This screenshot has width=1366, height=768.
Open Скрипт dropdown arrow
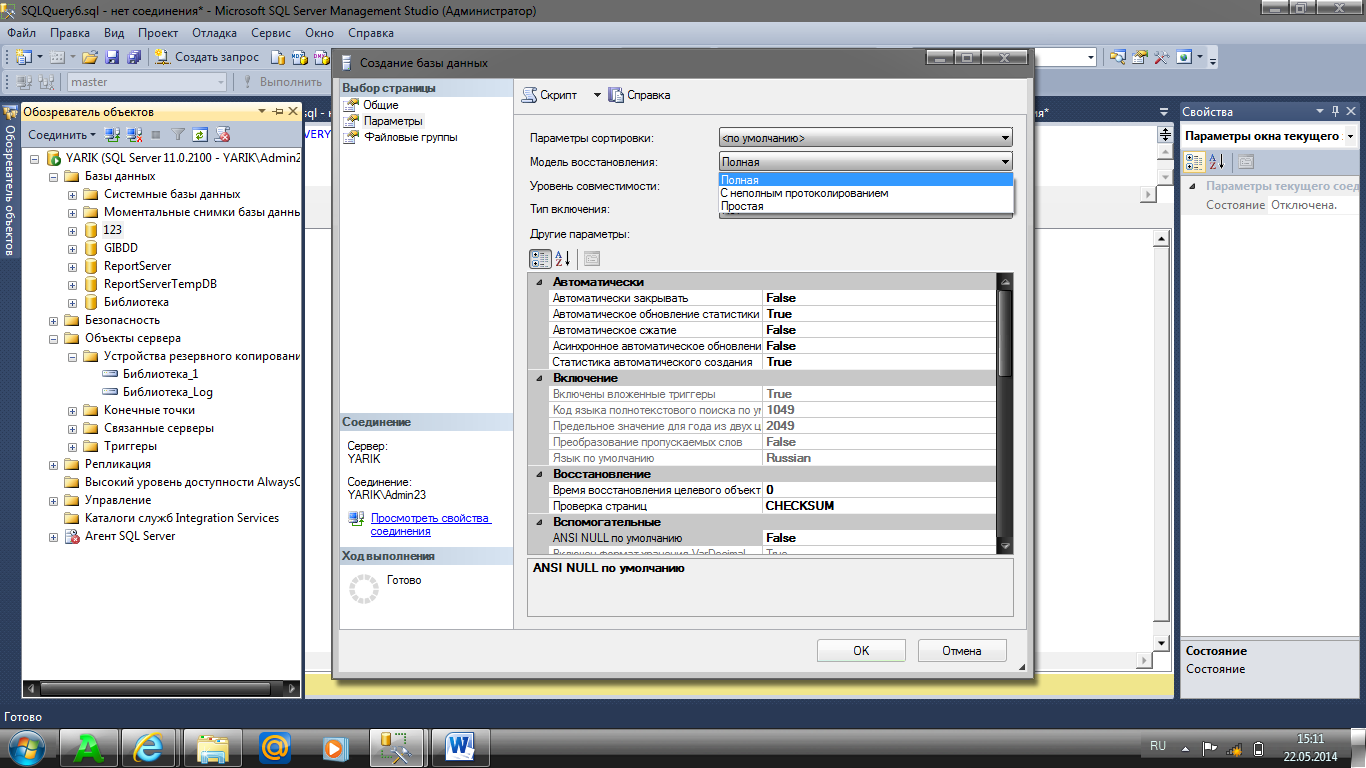click(x=597, y=95)
